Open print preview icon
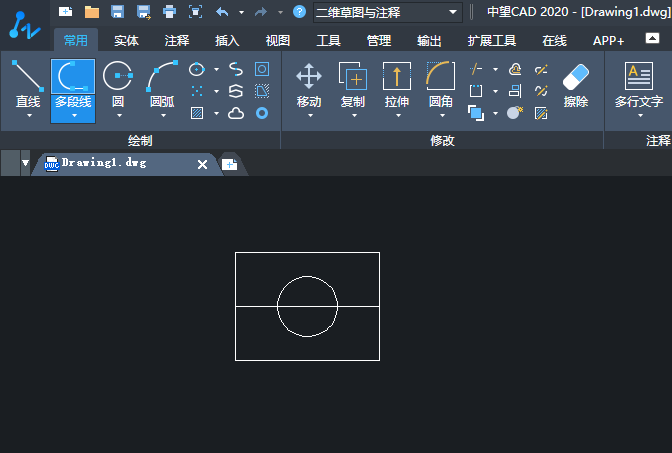Viewport: 672px width, 453px height. pos(195,12)
